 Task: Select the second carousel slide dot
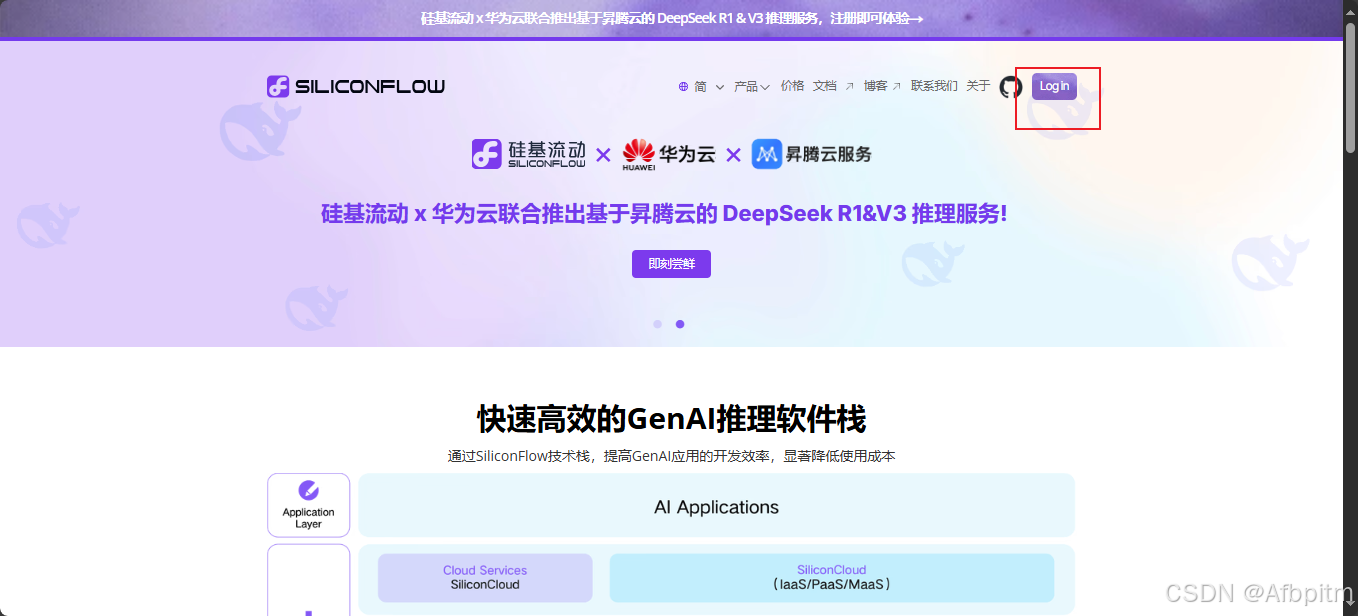pos(680,324)
